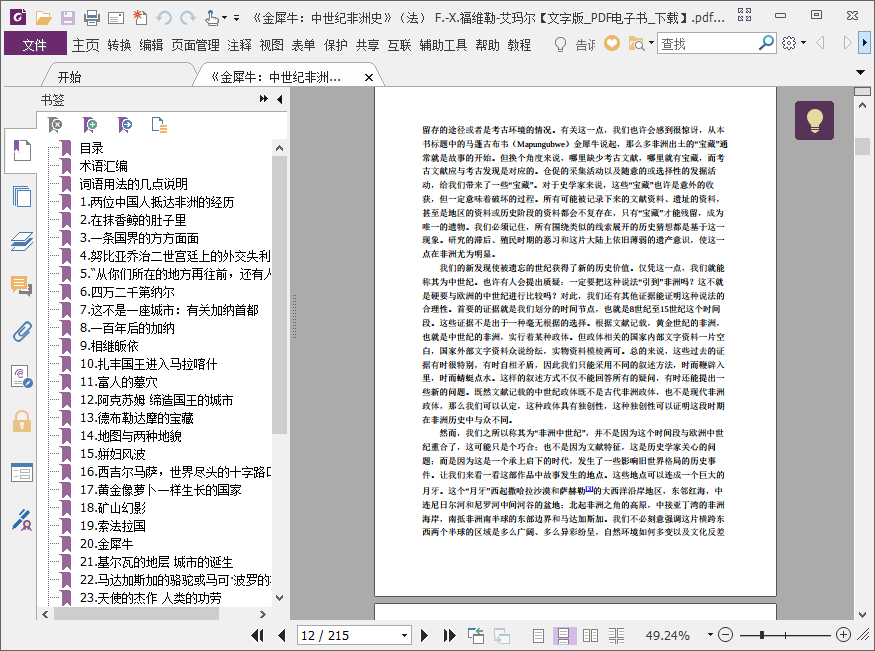Enable single page view mode
Viewport: 875px width, 651px height.
pos(539,635)
